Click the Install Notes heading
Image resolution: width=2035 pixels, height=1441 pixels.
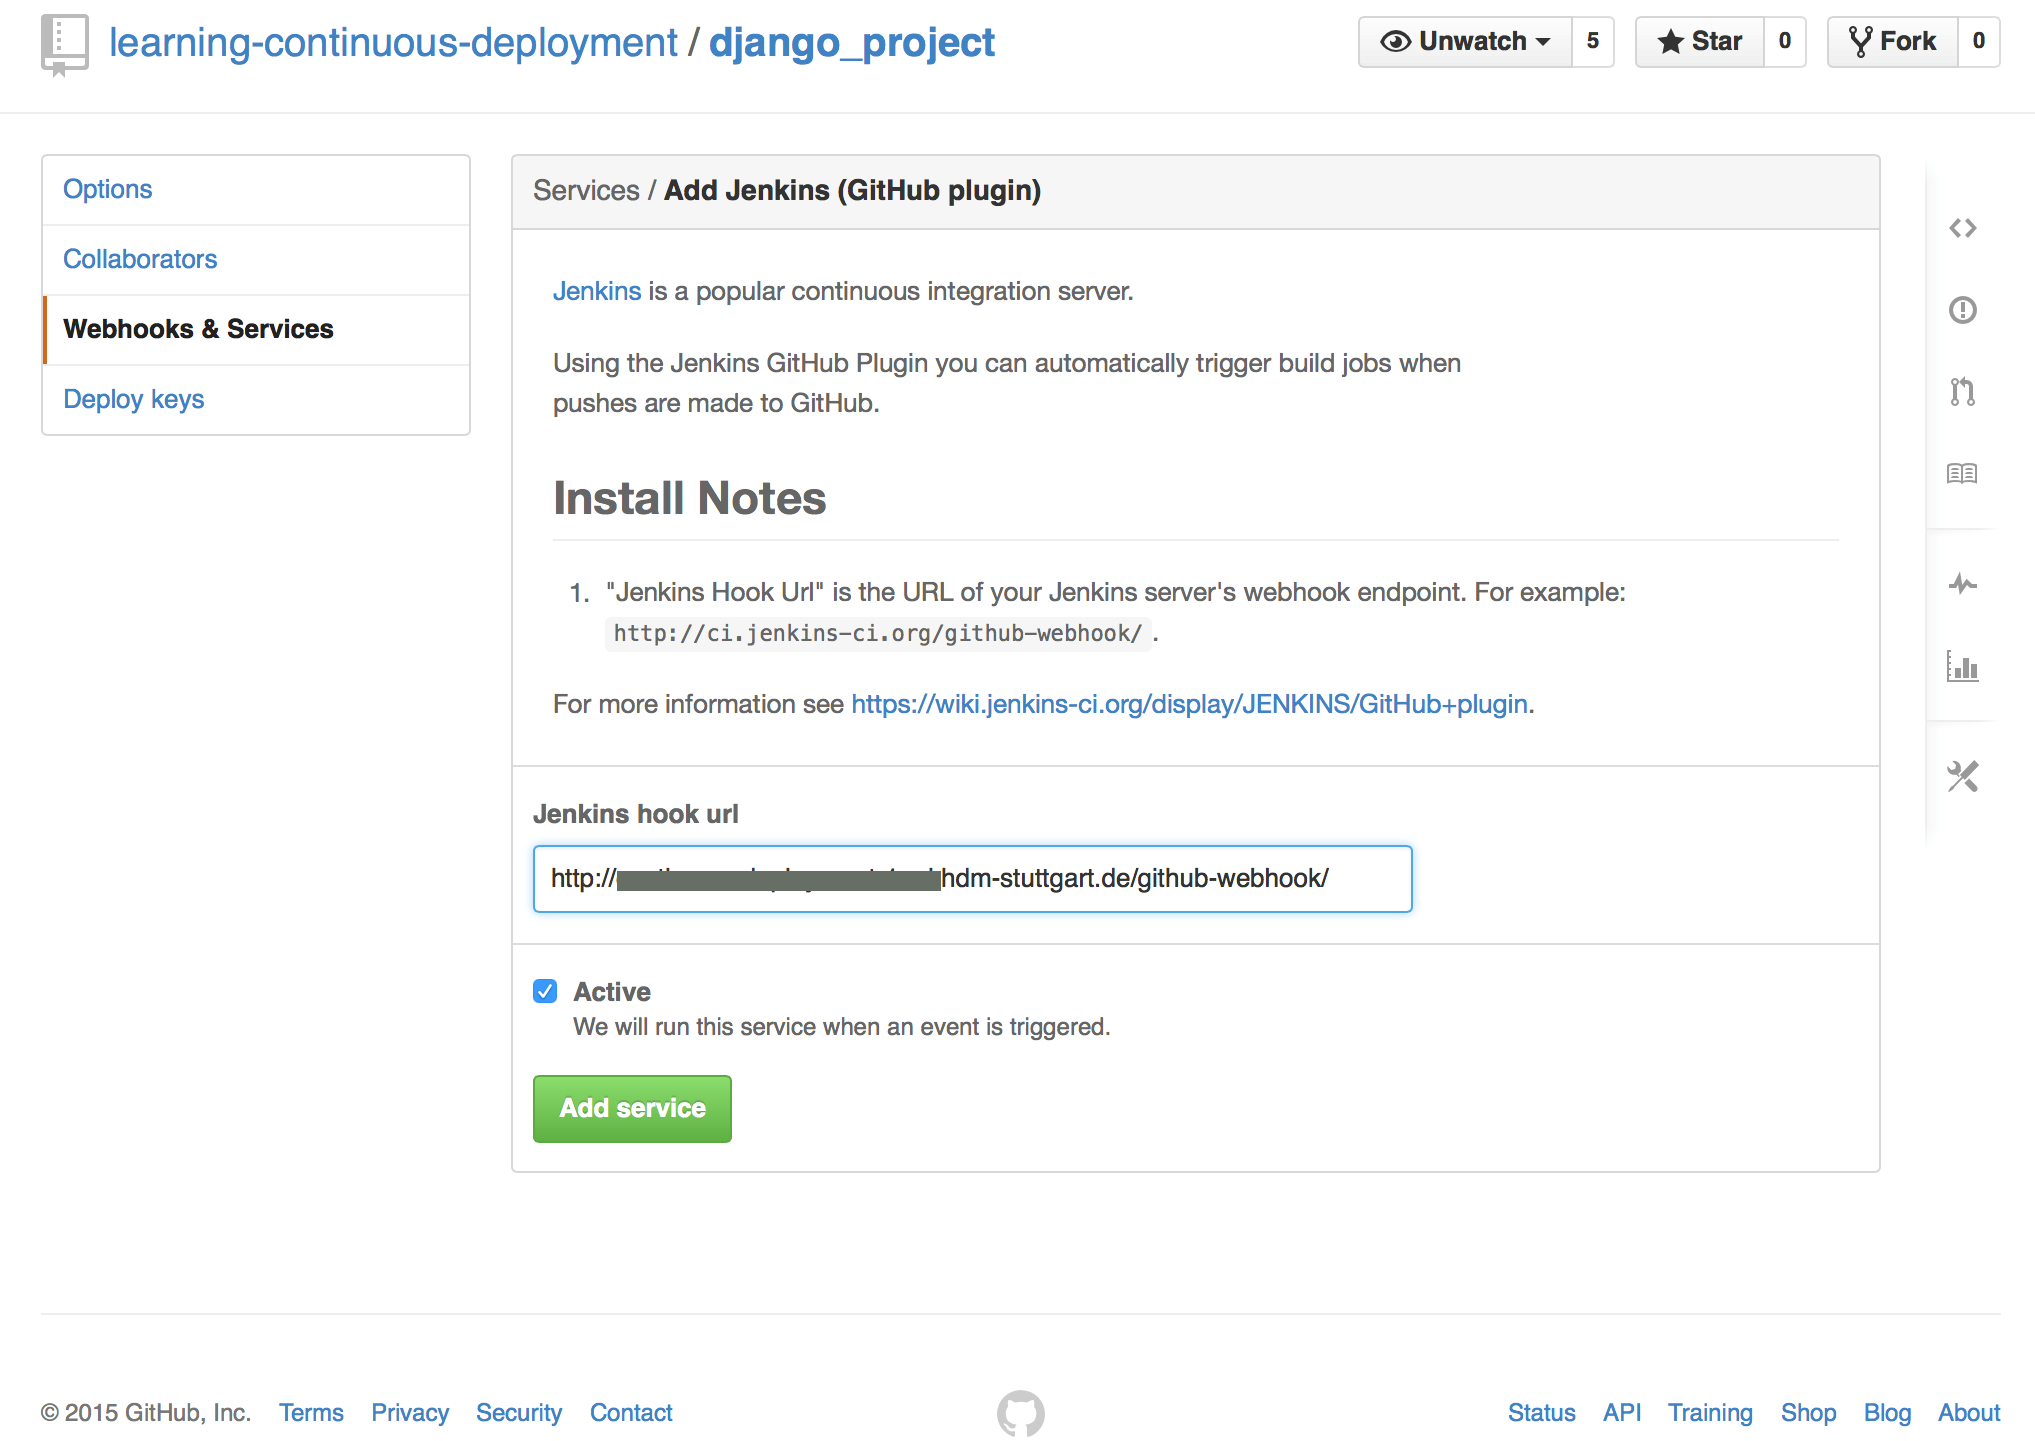(x=689, y=498)
